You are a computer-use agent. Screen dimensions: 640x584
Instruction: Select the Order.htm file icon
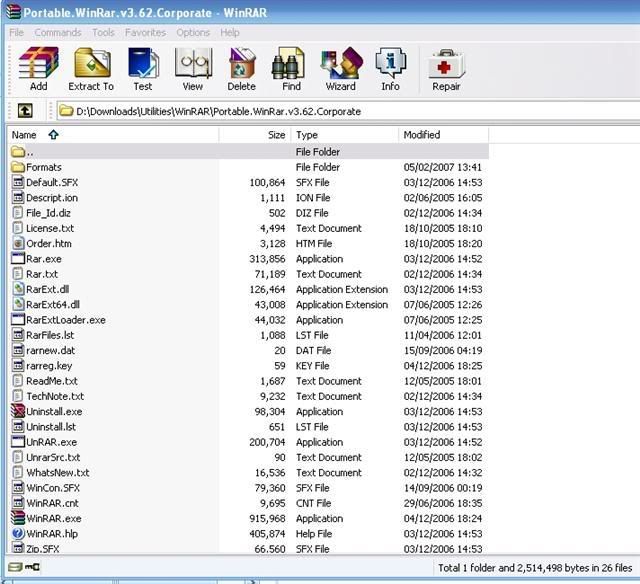18,243
